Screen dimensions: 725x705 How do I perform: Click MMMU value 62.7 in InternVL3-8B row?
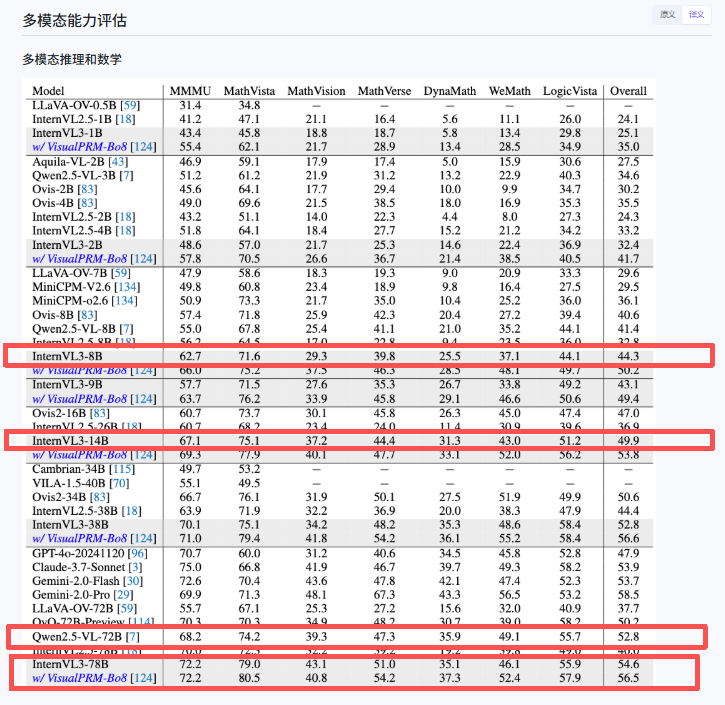tap(190, 356)
